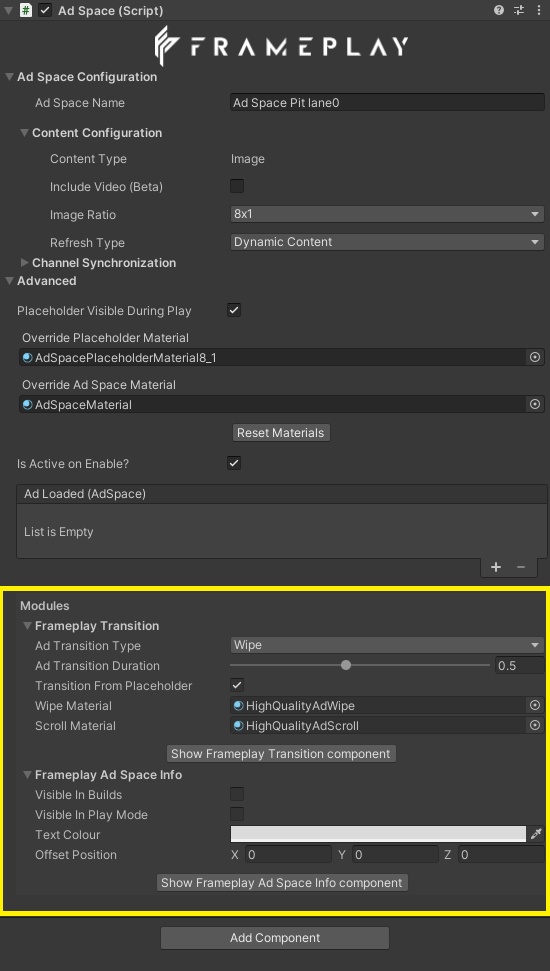
Task: Toggle the Ad Space script enabled checkbox
Action: click(45, 10)
